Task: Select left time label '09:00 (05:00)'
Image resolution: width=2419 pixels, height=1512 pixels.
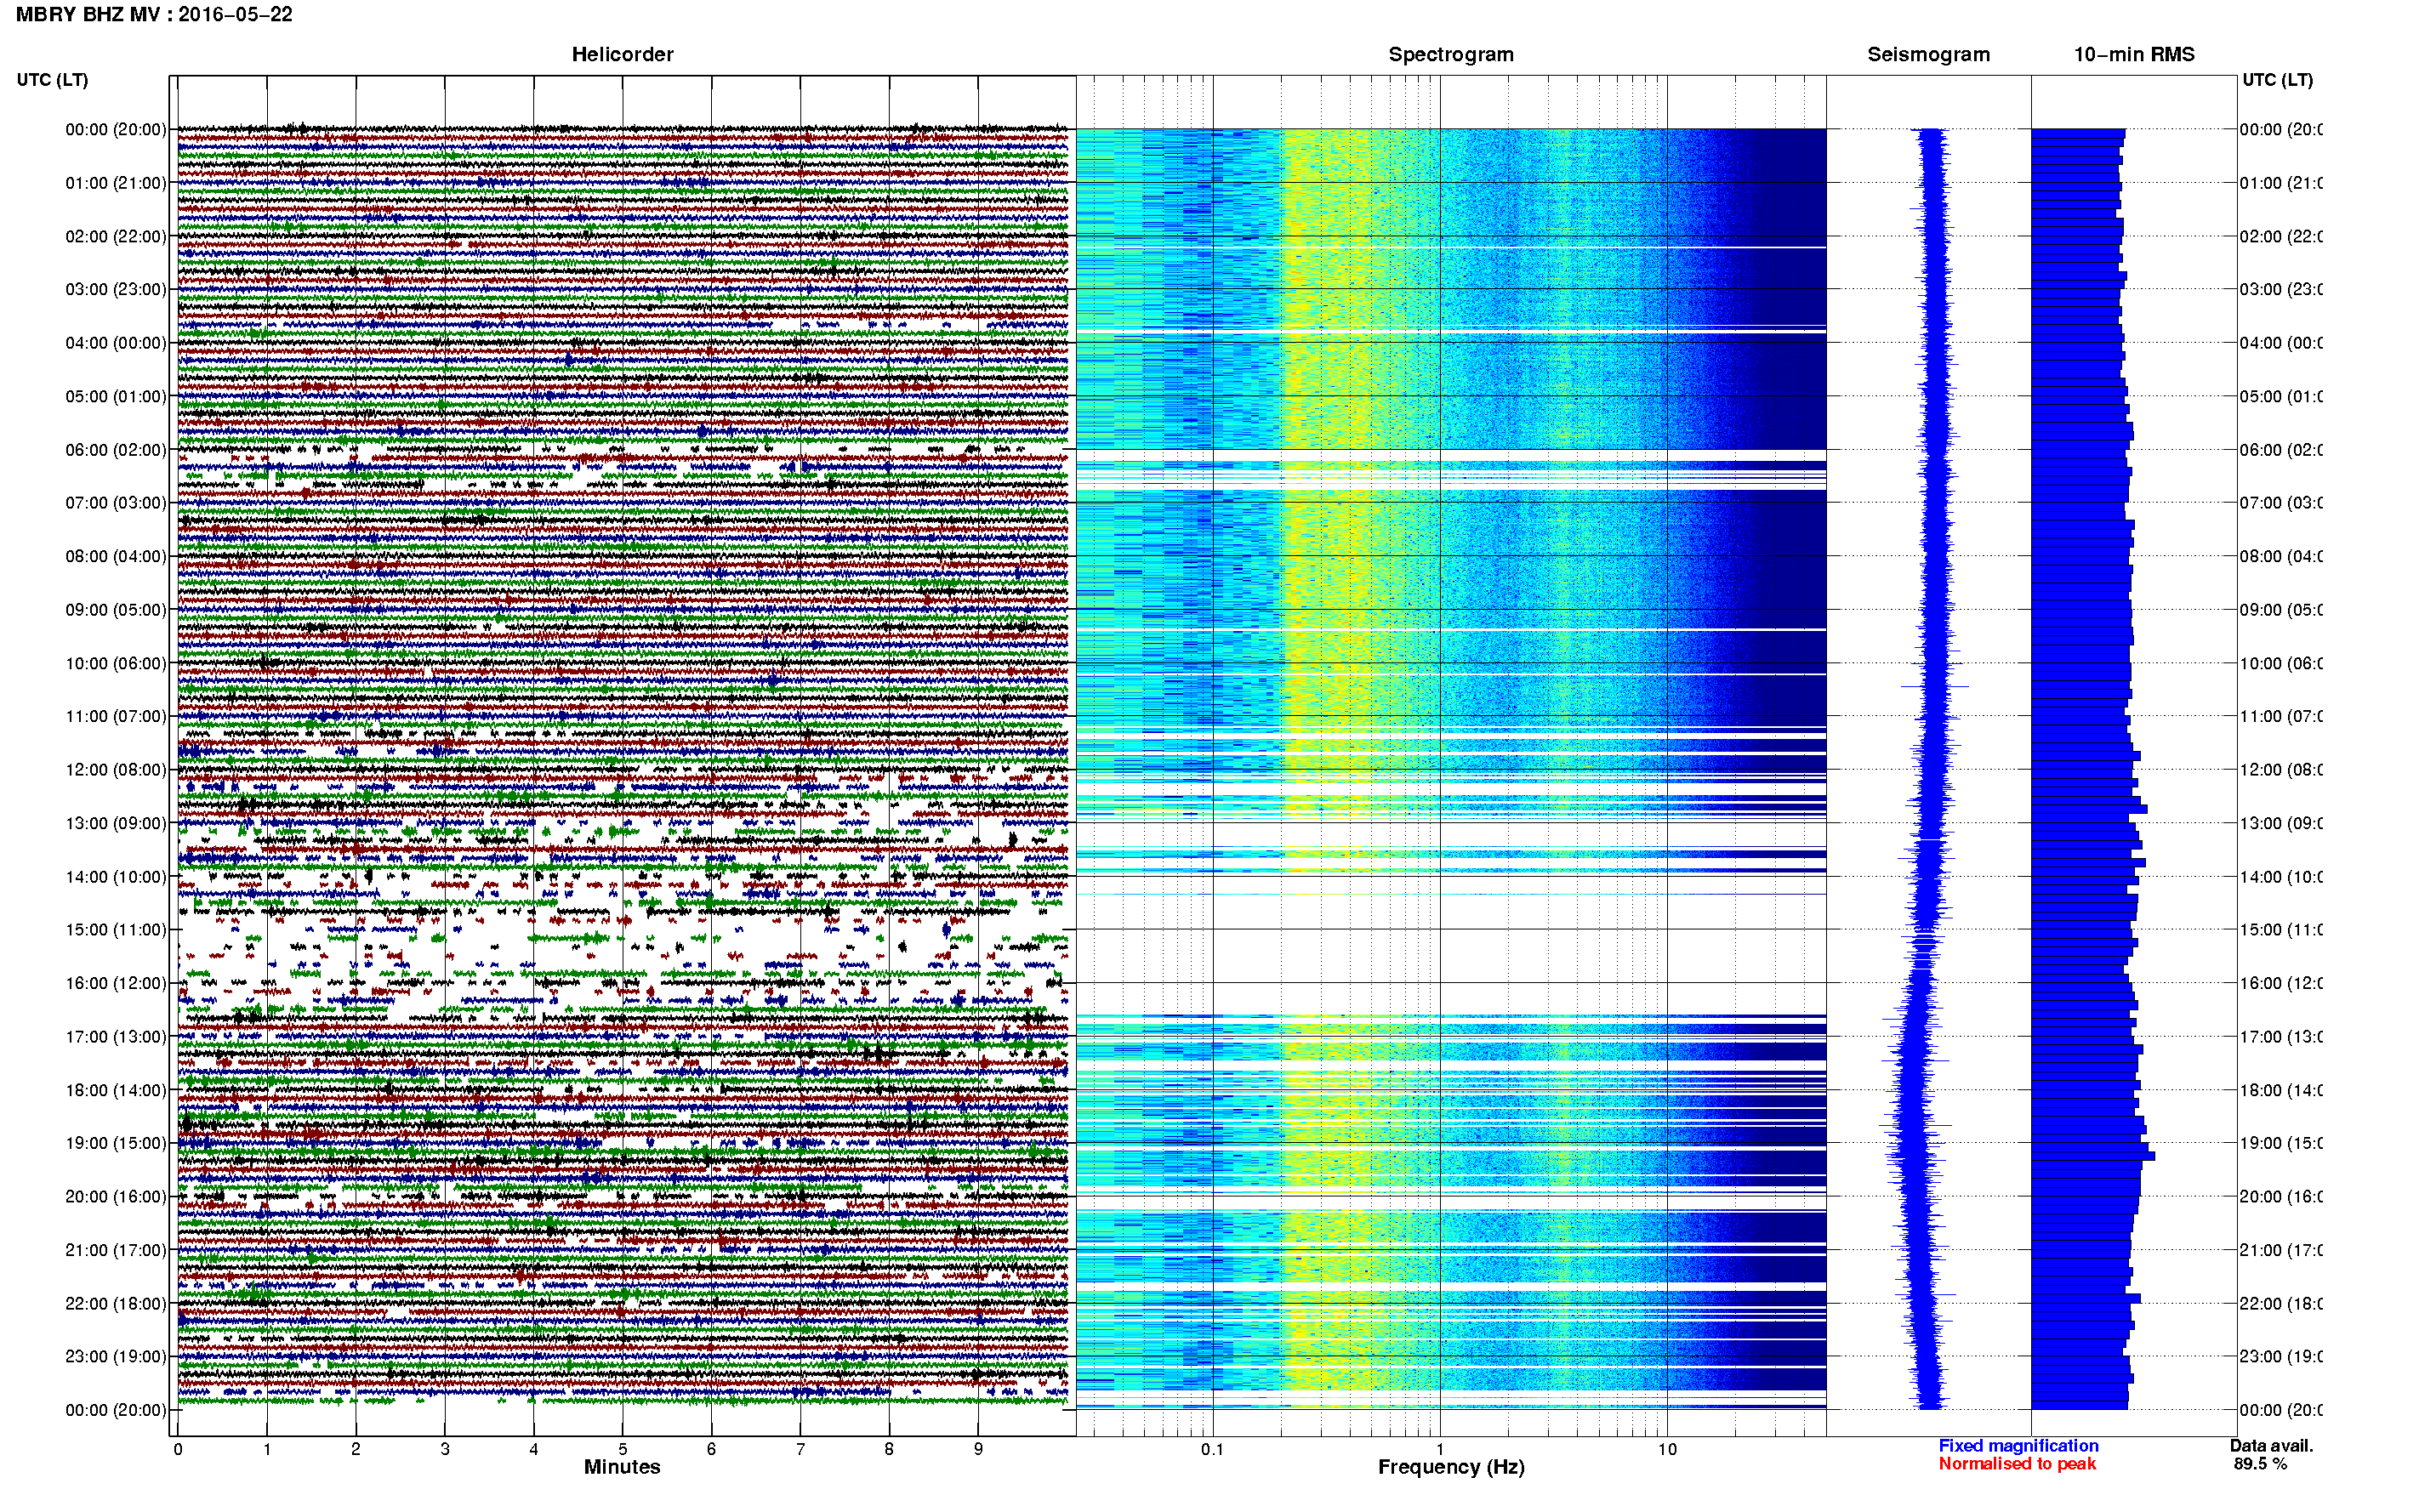Action: pos(116,609)
